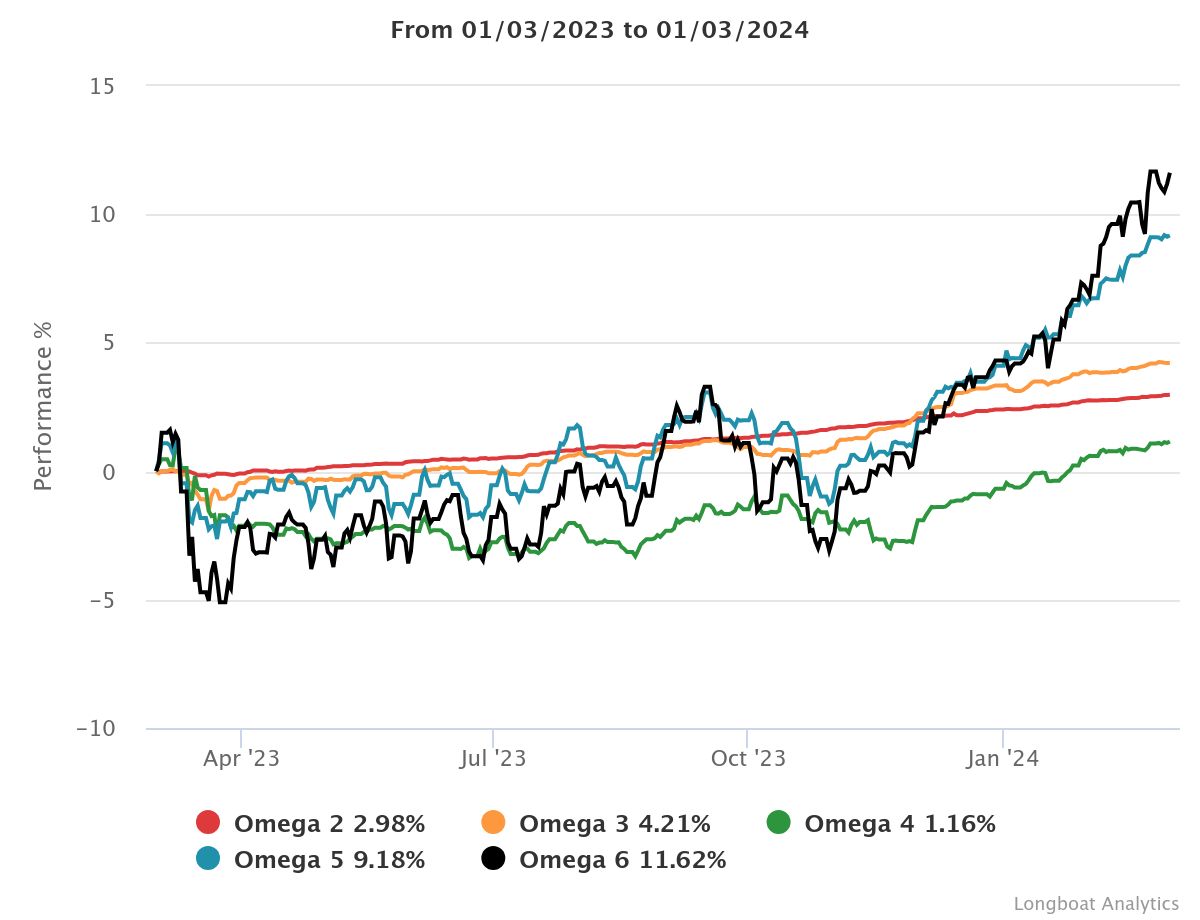This screenshot has width=1200, height=920.
Task: Click the blue Omega 5 legend marker
Action: point(207,859)
